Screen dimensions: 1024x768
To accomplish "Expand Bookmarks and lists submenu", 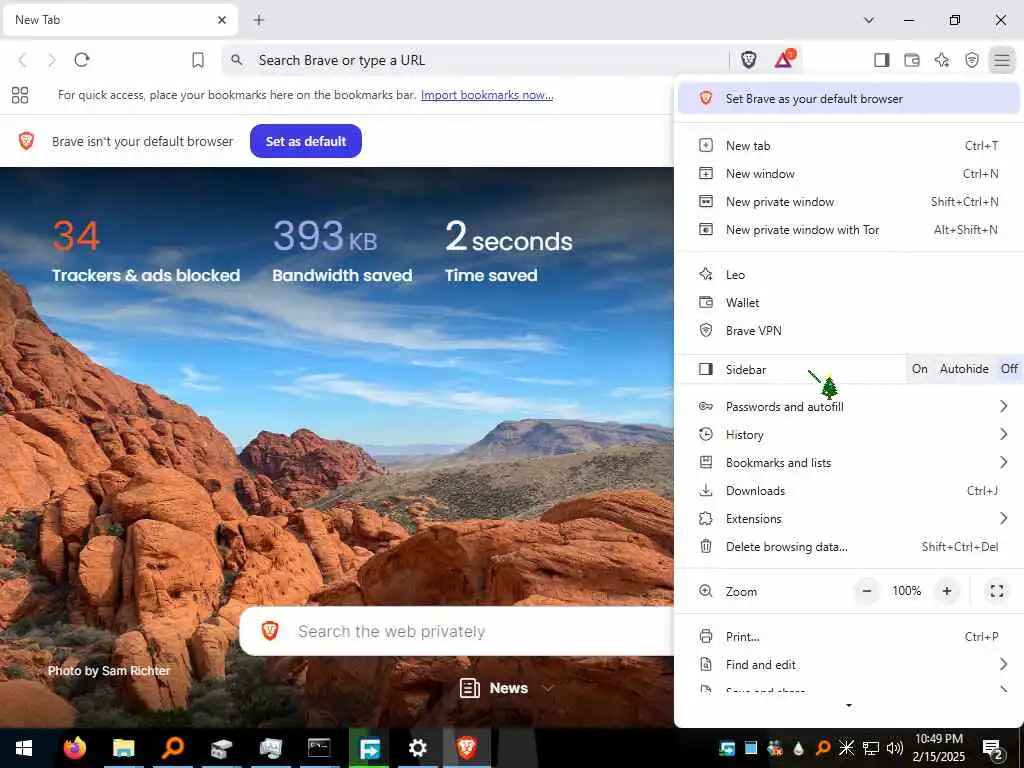I will [849, 462].
